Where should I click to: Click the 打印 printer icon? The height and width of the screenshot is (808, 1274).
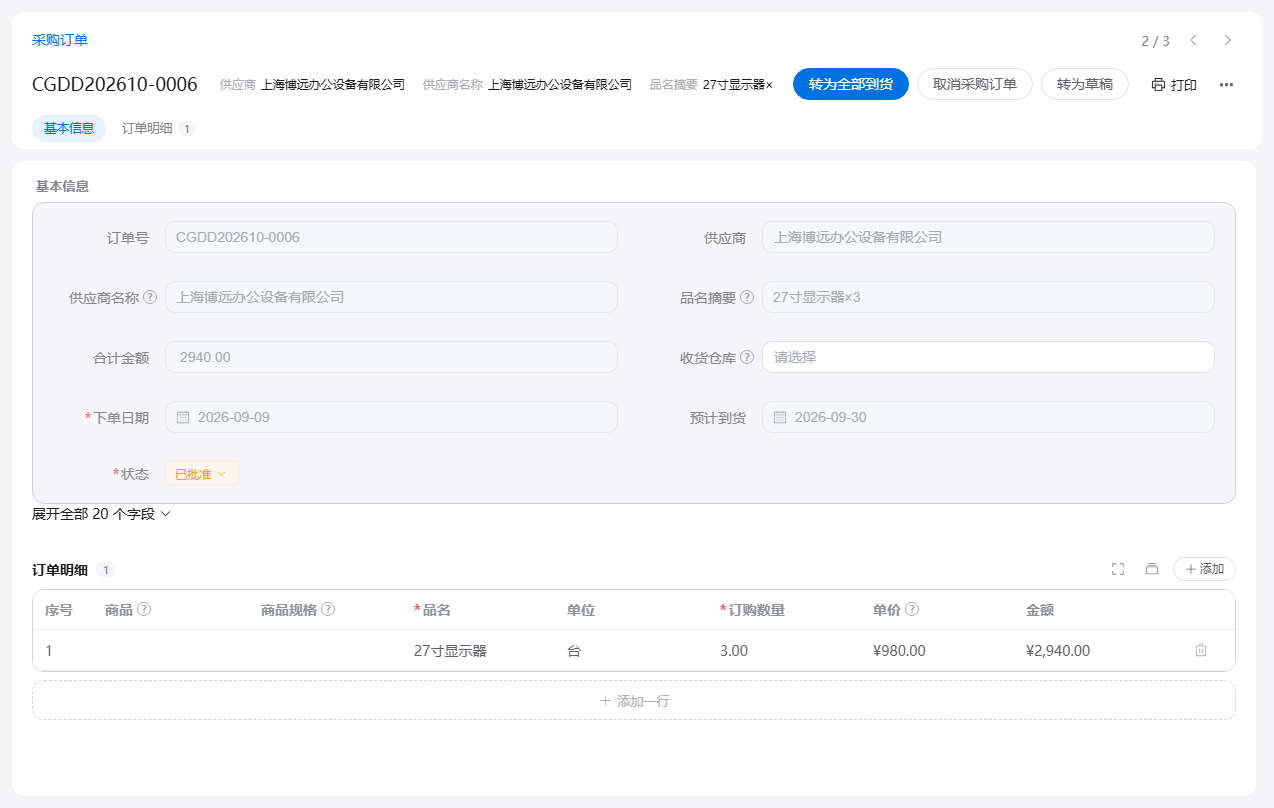click(1158, 85)
